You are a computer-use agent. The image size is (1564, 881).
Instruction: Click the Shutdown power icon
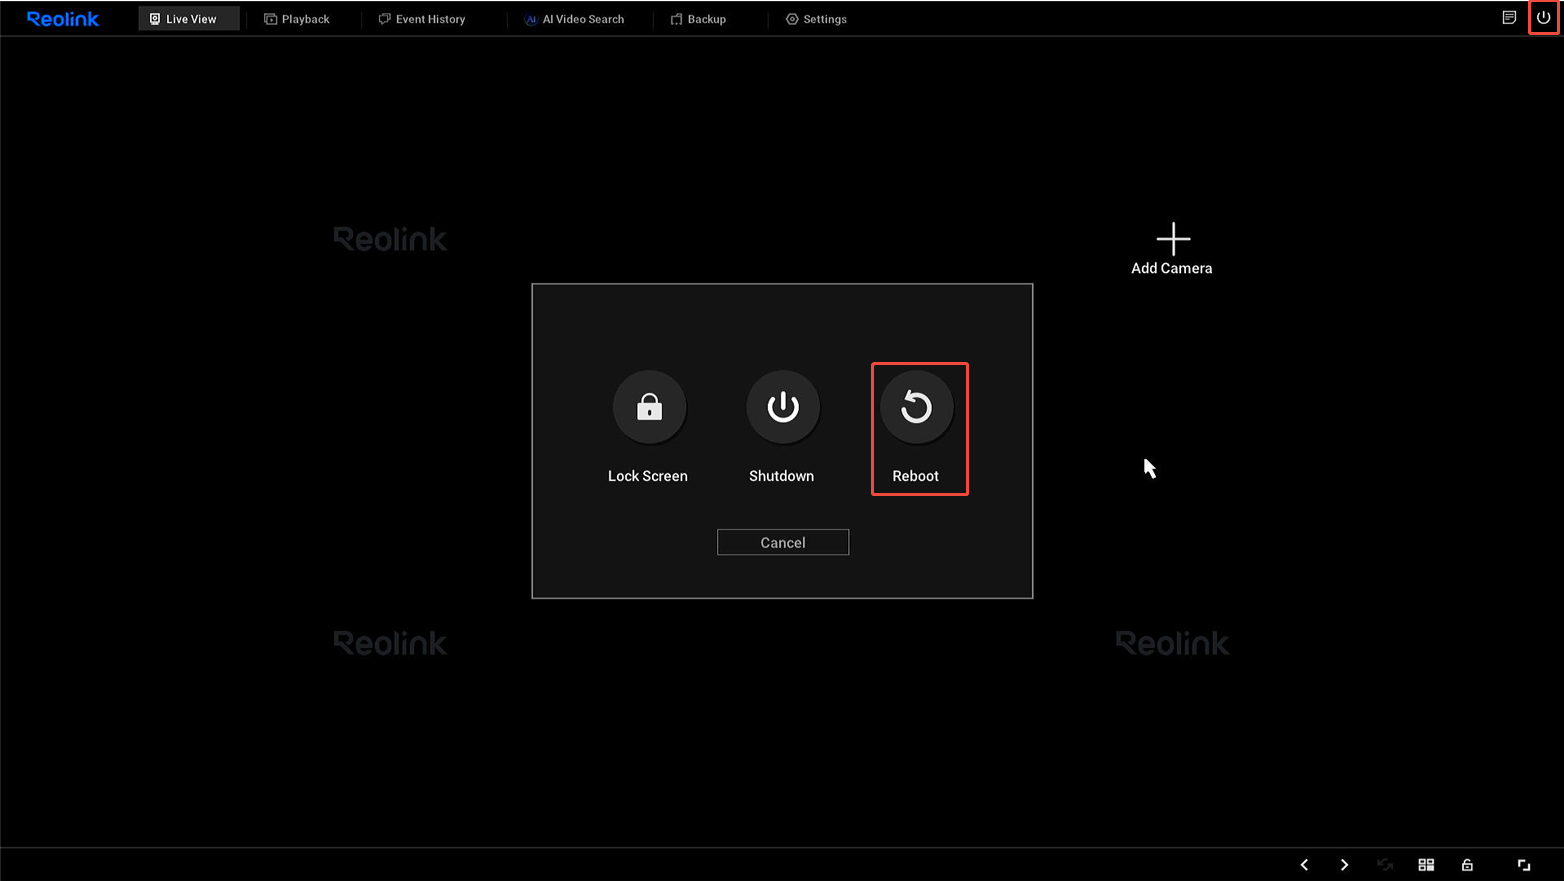(x=782, y=408)
